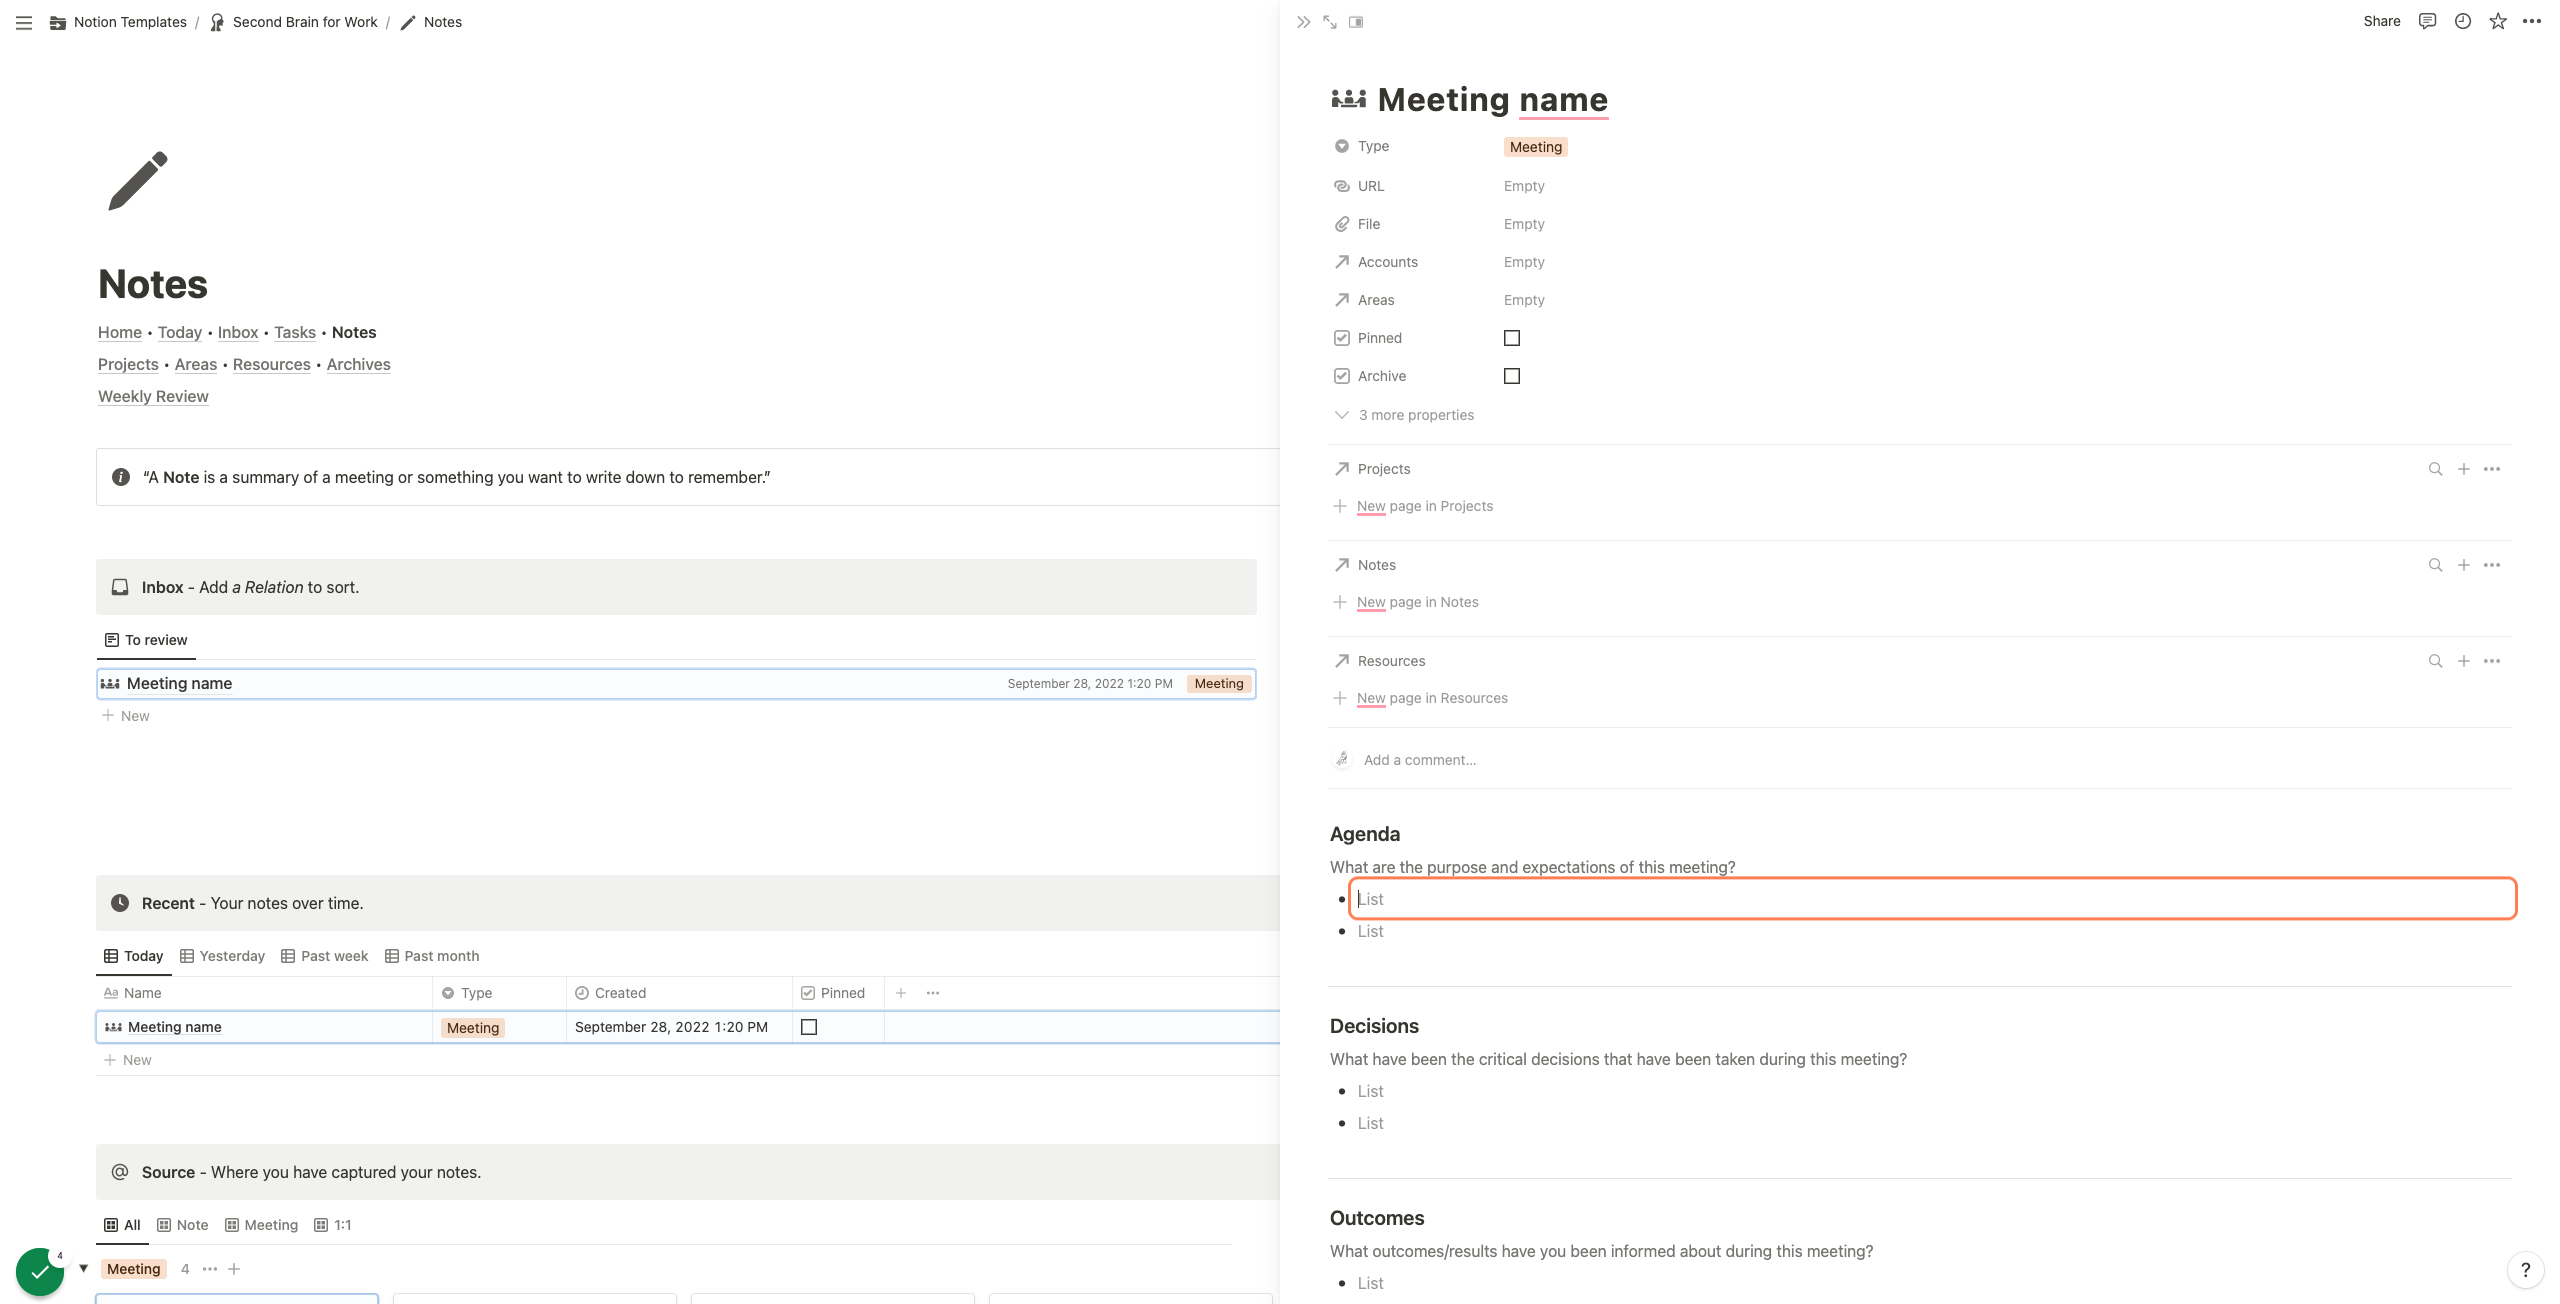The height and width of the screenshot is (1304, 2560).
Task: Add a property column in Recent table
Action: click(x=901, y=993)
